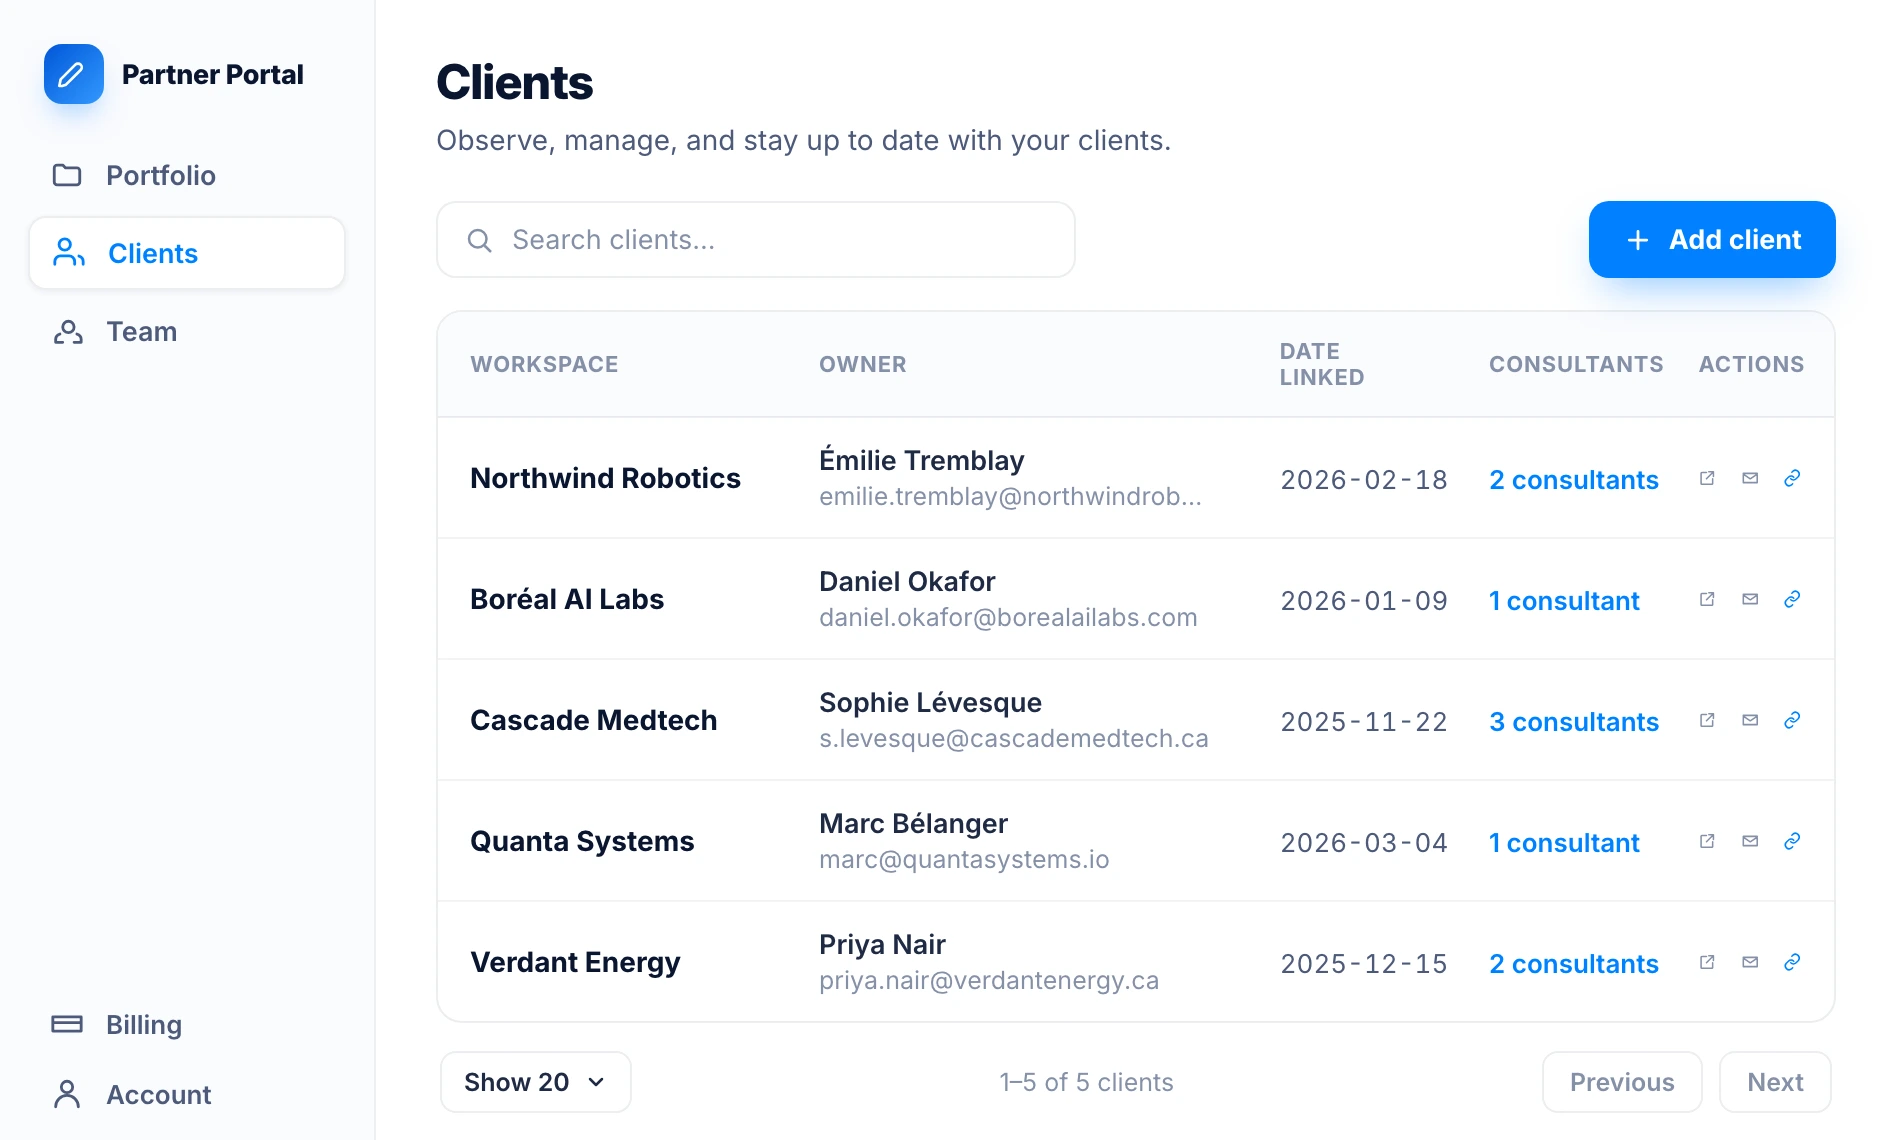The height and width of the screenshot is (1140, 1896).
Task: Open workspace icon for Quanta Systems
Action: tap(1707, 841)
